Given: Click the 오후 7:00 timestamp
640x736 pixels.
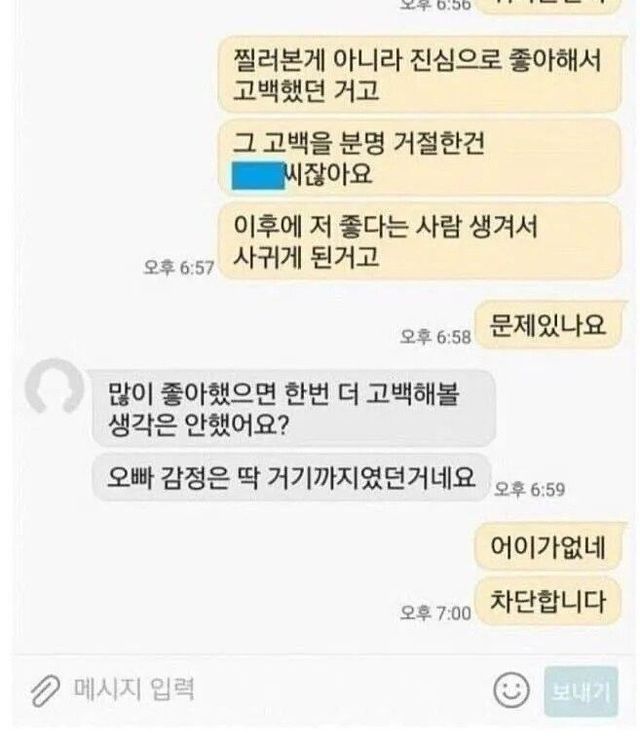Looking at the screenshot, I should 435,613.
